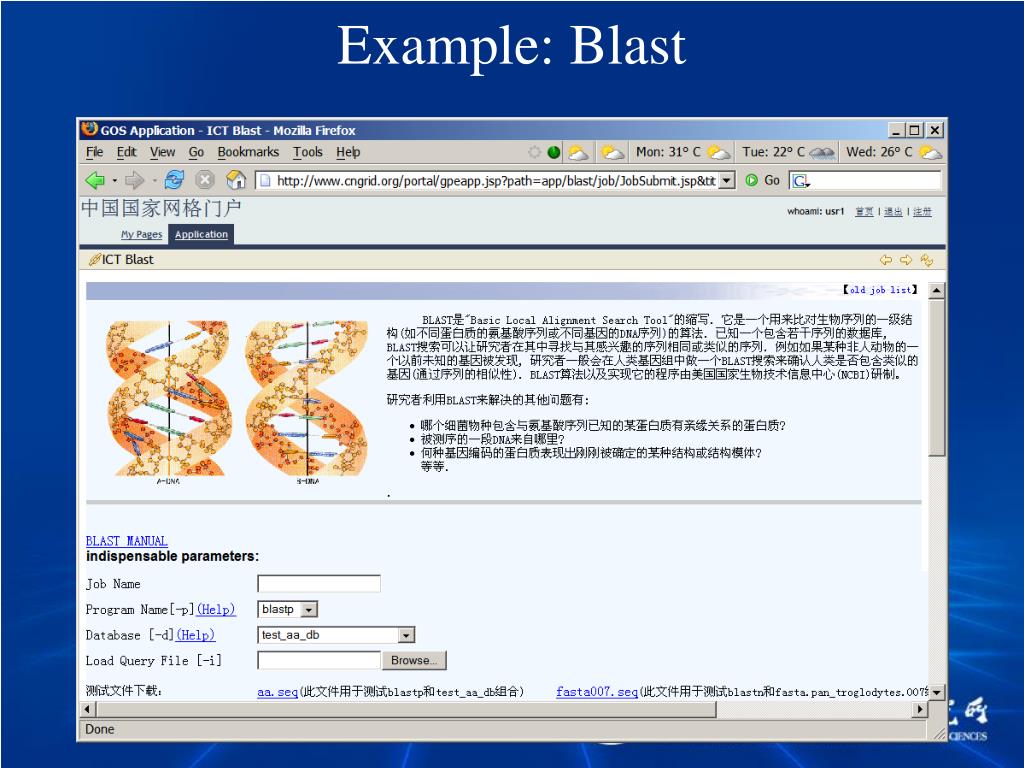Click the current weather cloud-sun icon
1024x768 pixels.
click(579, 153)
